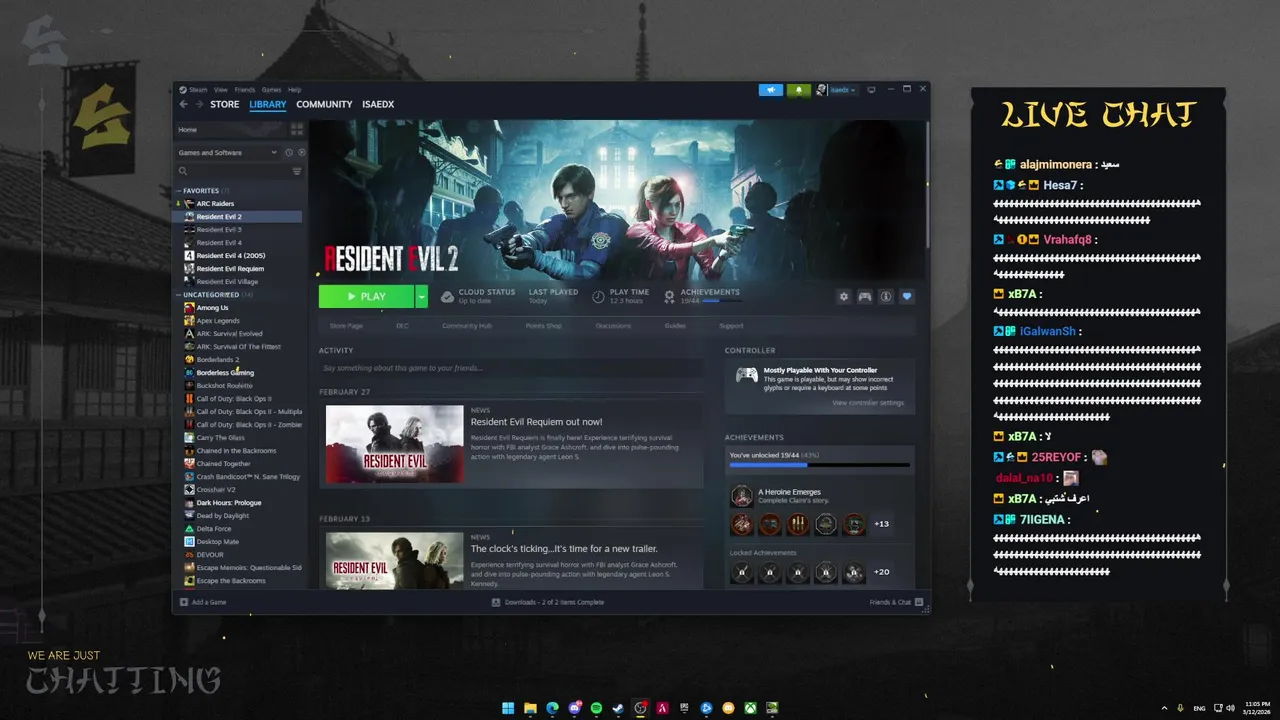The height and width of the screenshot is (720, 1280).
Task: Open the Support link
Action: [x=731, y=326]
